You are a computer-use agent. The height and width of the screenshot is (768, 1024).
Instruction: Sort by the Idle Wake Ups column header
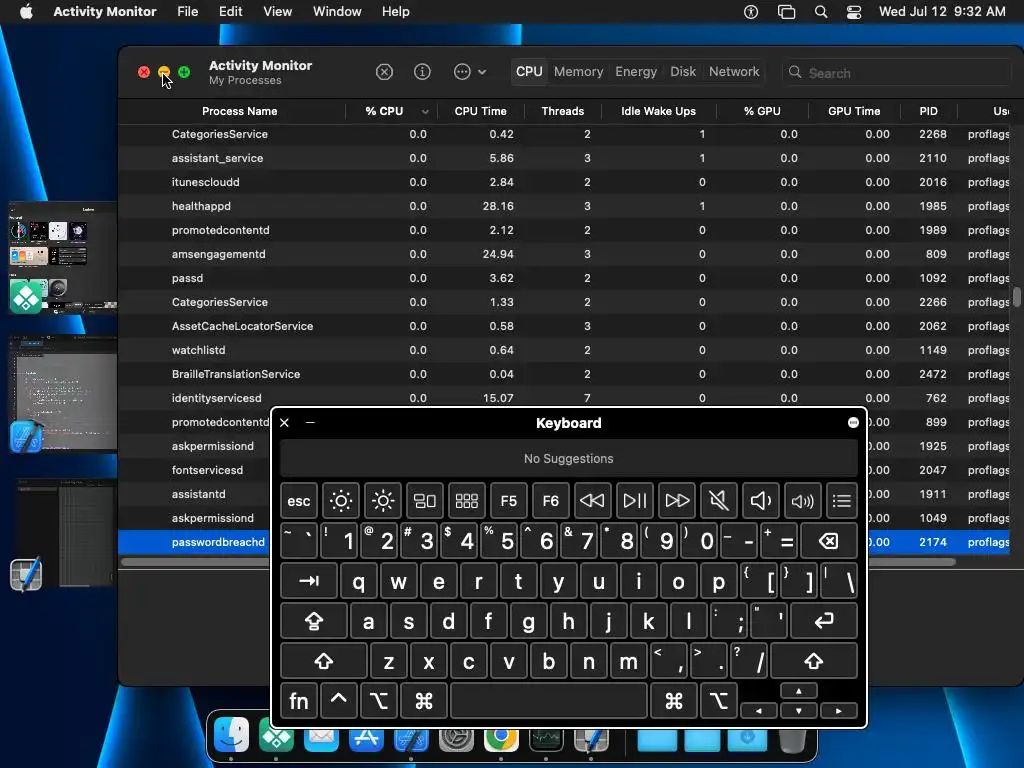click(x=658, y=111)
